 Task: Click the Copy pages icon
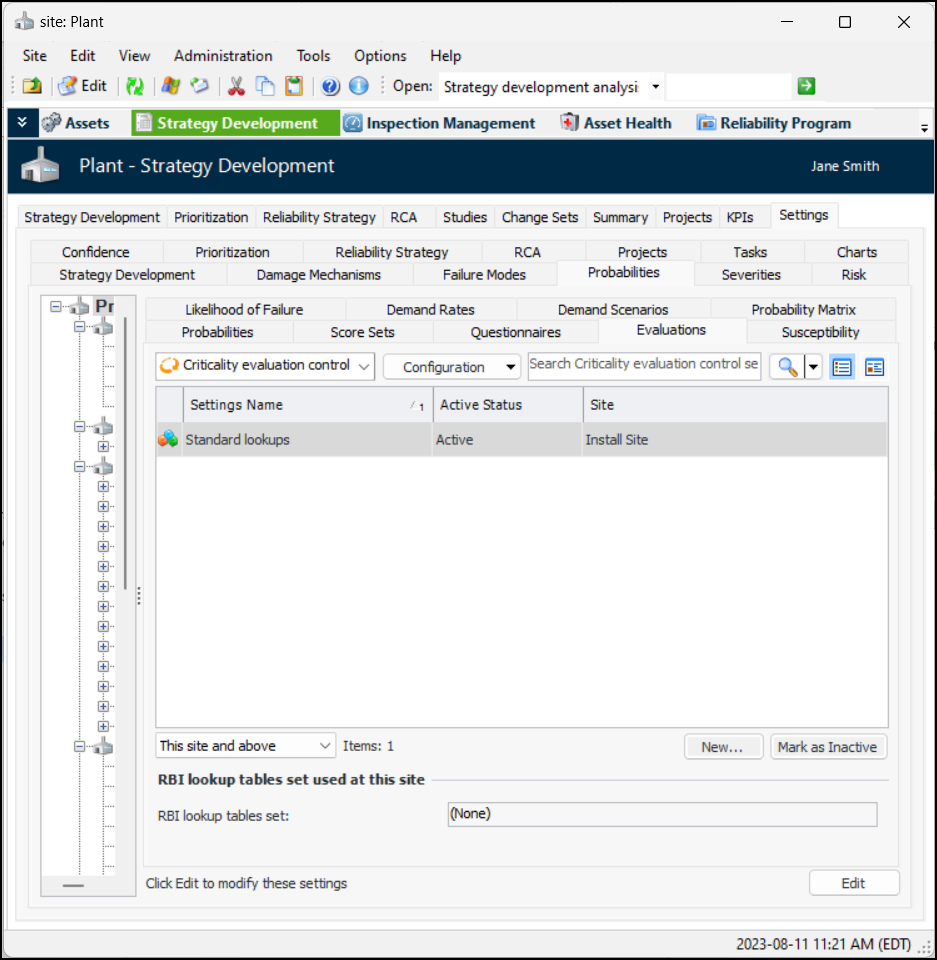pyautogui.click(x=265, y=86)
